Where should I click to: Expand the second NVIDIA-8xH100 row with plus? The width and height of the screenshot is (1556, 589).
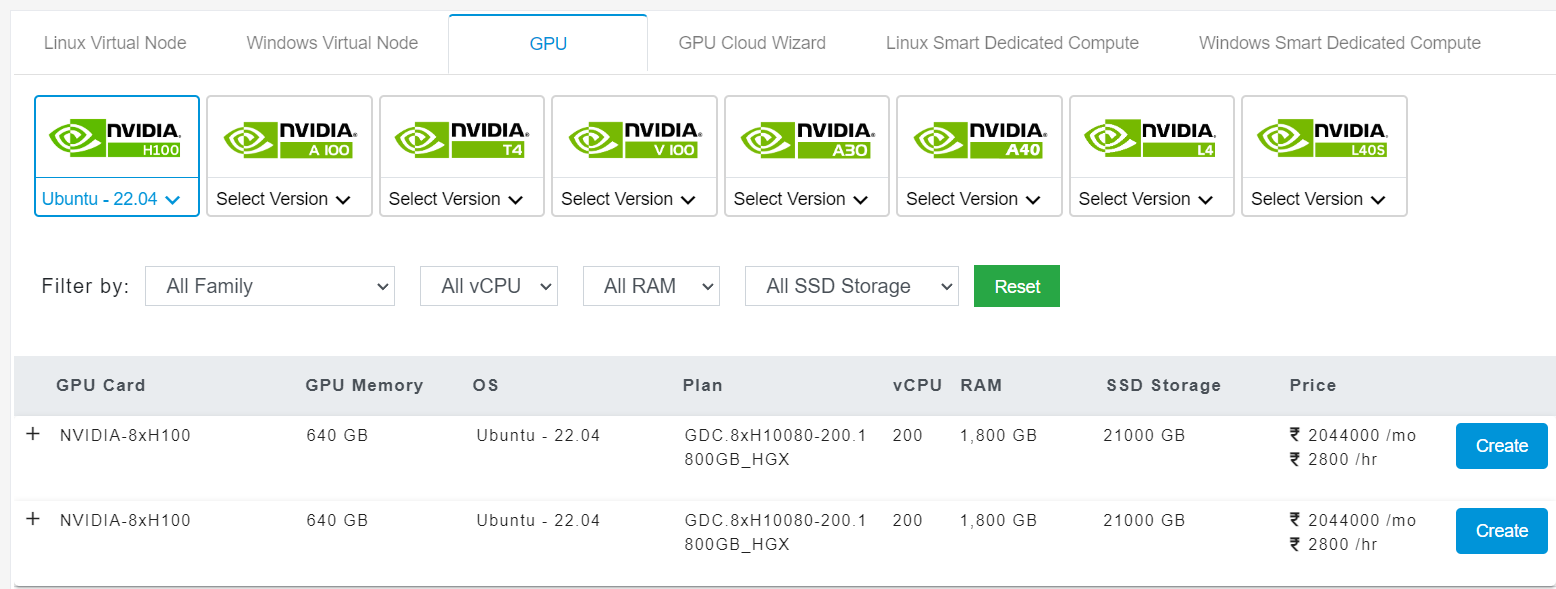[32, 519]
